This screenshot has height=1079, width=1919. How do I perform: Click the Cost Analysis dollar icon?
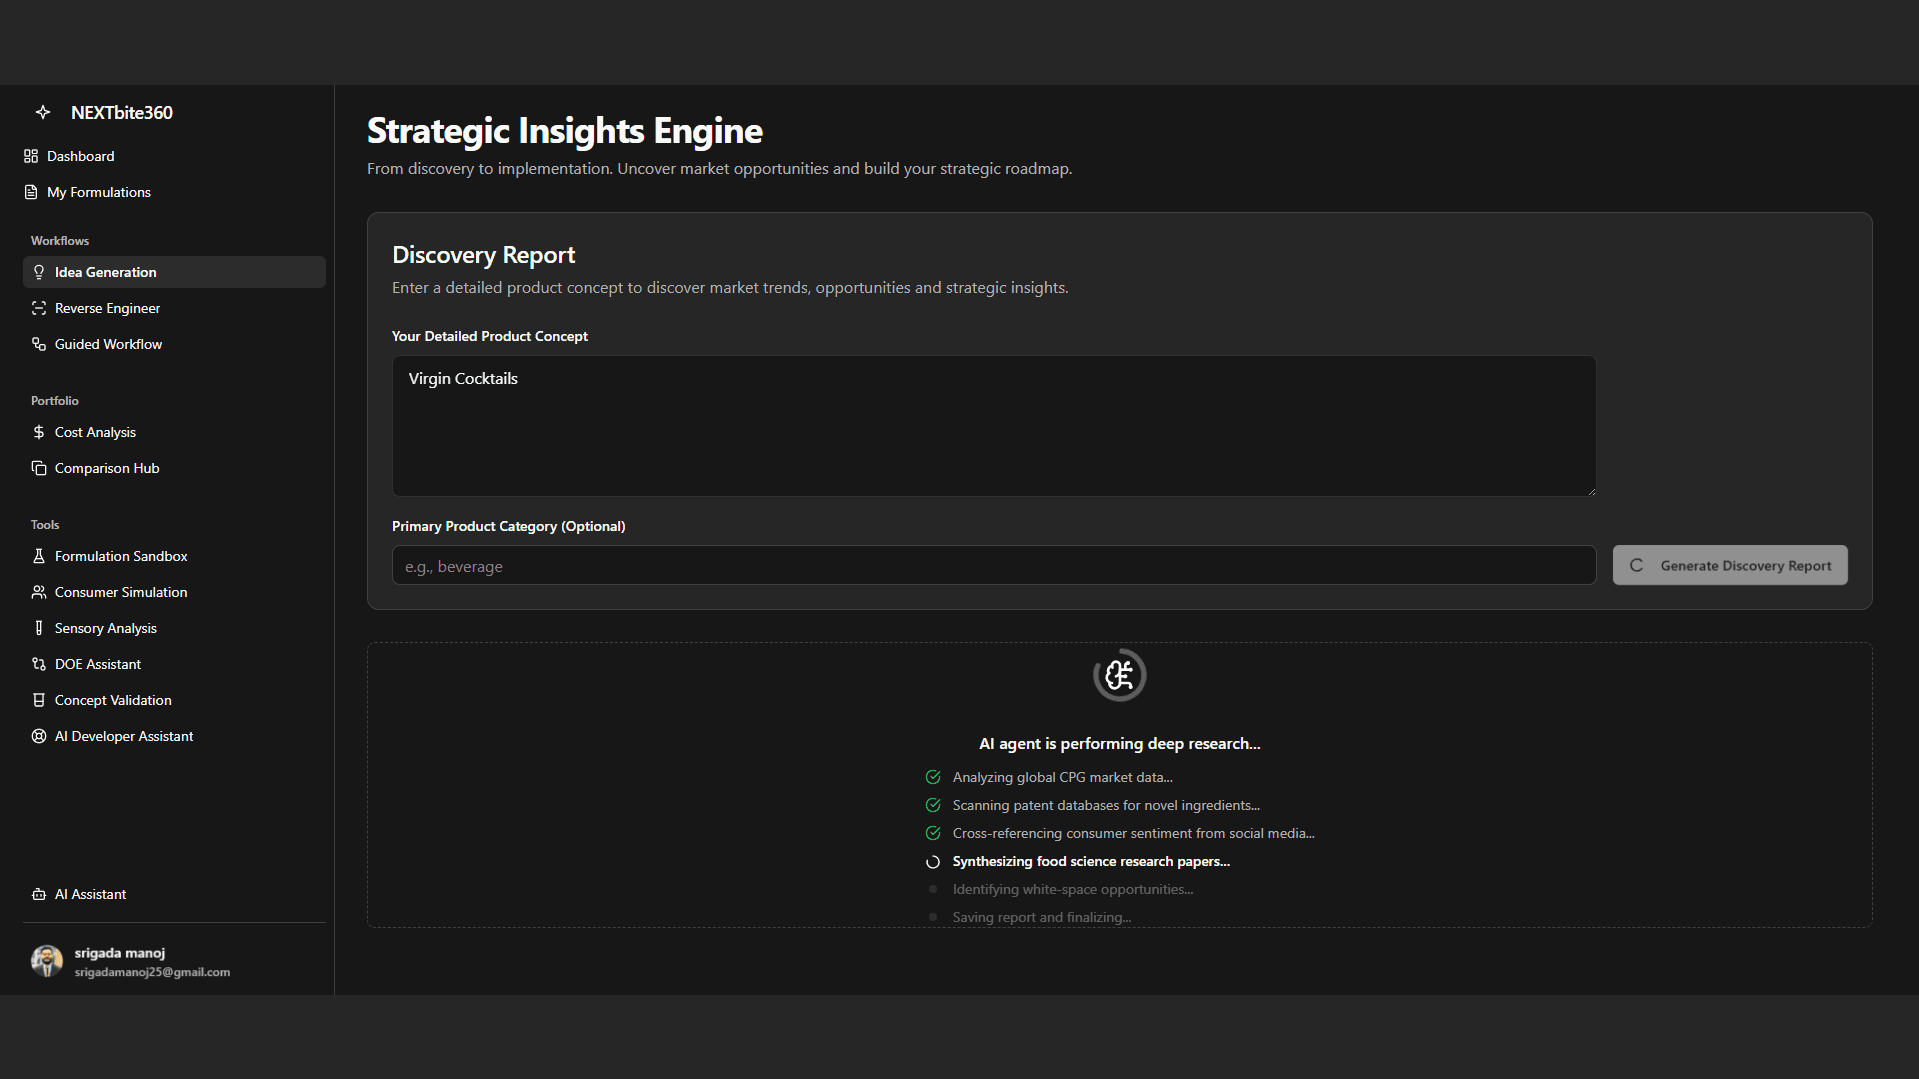39,432
